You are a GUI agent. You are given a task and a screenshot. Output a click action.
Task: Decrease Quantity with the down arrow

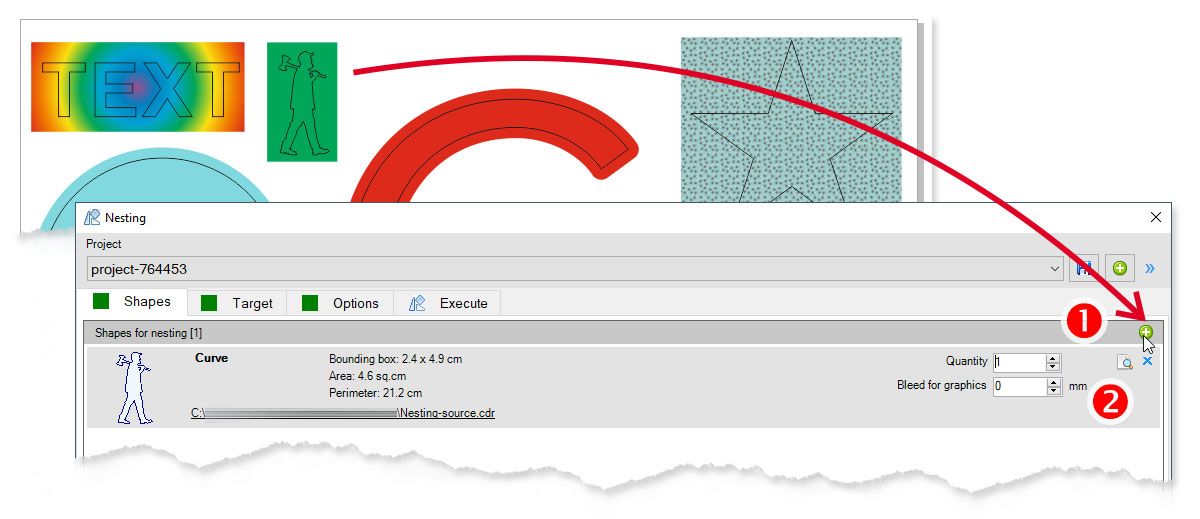click(1053, 367)
